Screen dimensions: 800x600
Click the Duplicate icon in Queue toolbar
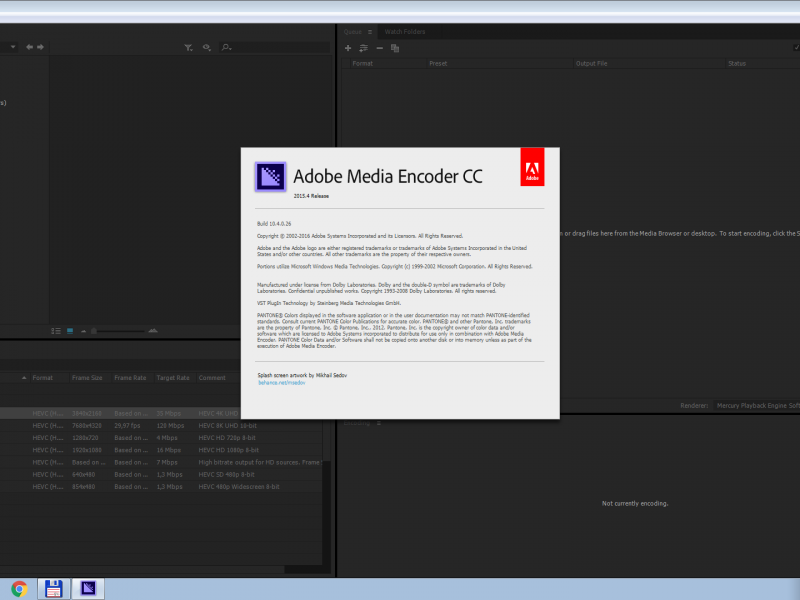coord(395,48)
